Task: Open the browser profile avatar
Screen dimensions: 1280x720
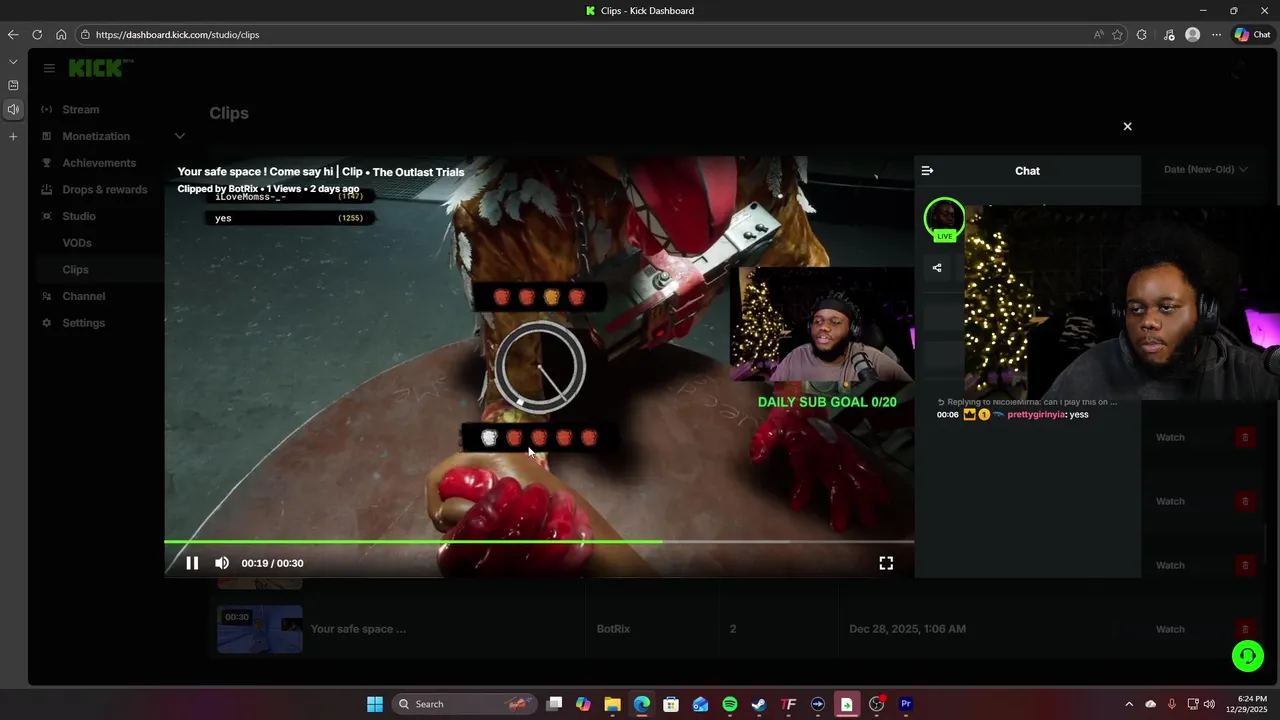Action: click(1192, 34)
